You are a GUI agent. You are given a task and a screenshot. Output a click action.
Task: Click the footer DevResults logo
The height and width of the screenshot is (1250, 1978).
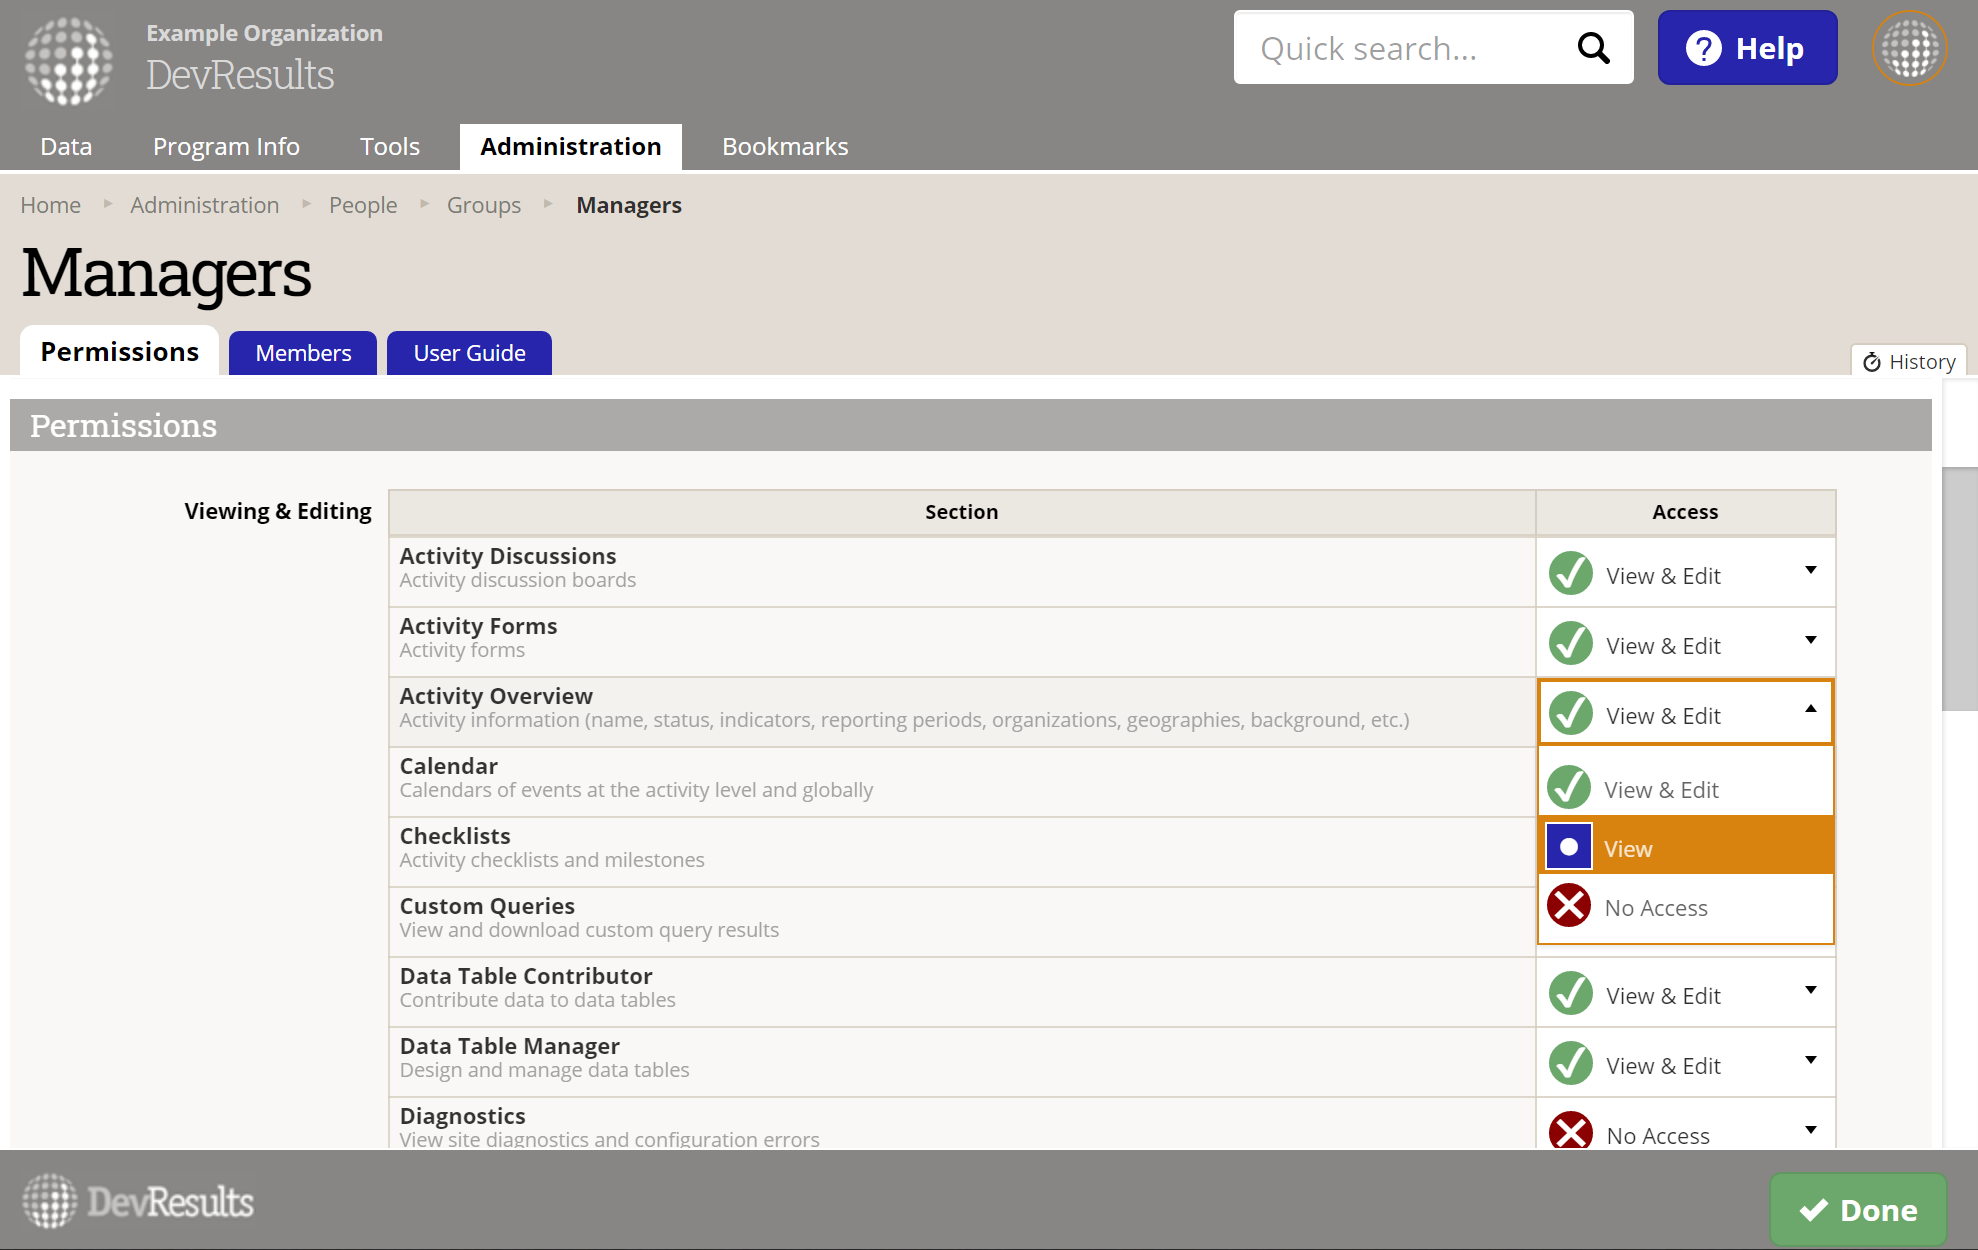pos(138,1201)
